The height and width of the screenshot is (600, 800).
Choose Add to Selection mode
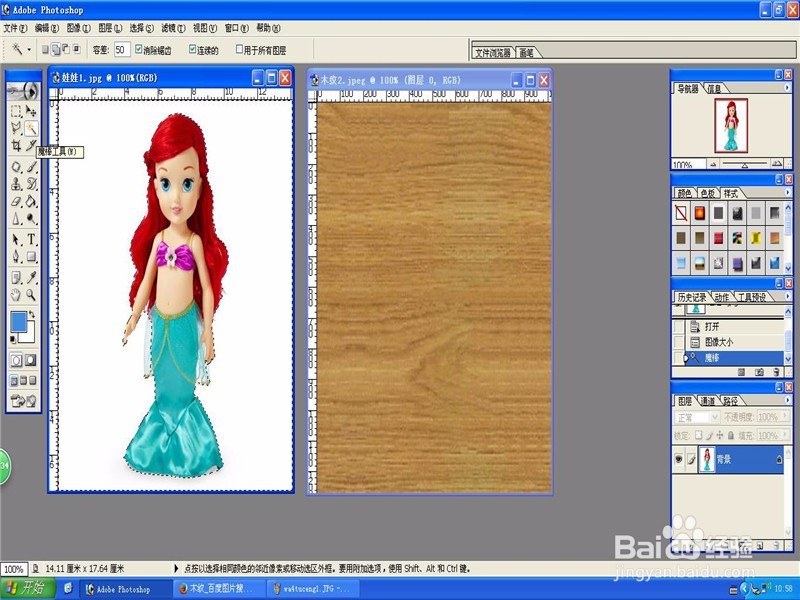56,49
